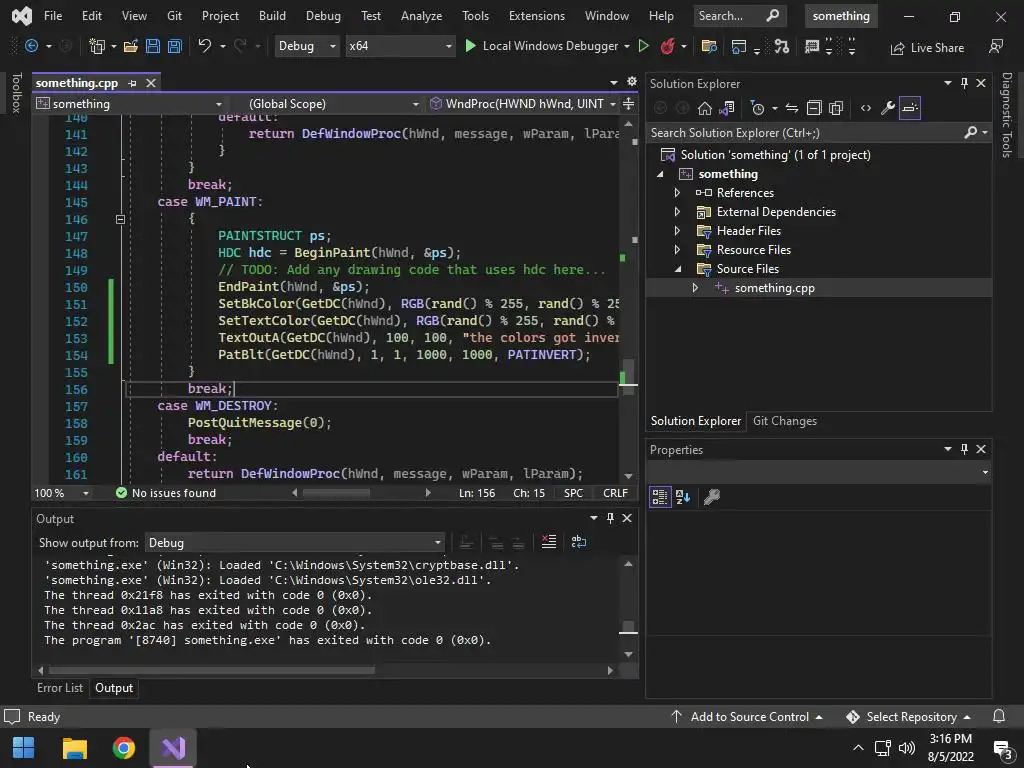1024x768 pixels.
Task: Click the Open File folder icon
Action: (131, 46)
